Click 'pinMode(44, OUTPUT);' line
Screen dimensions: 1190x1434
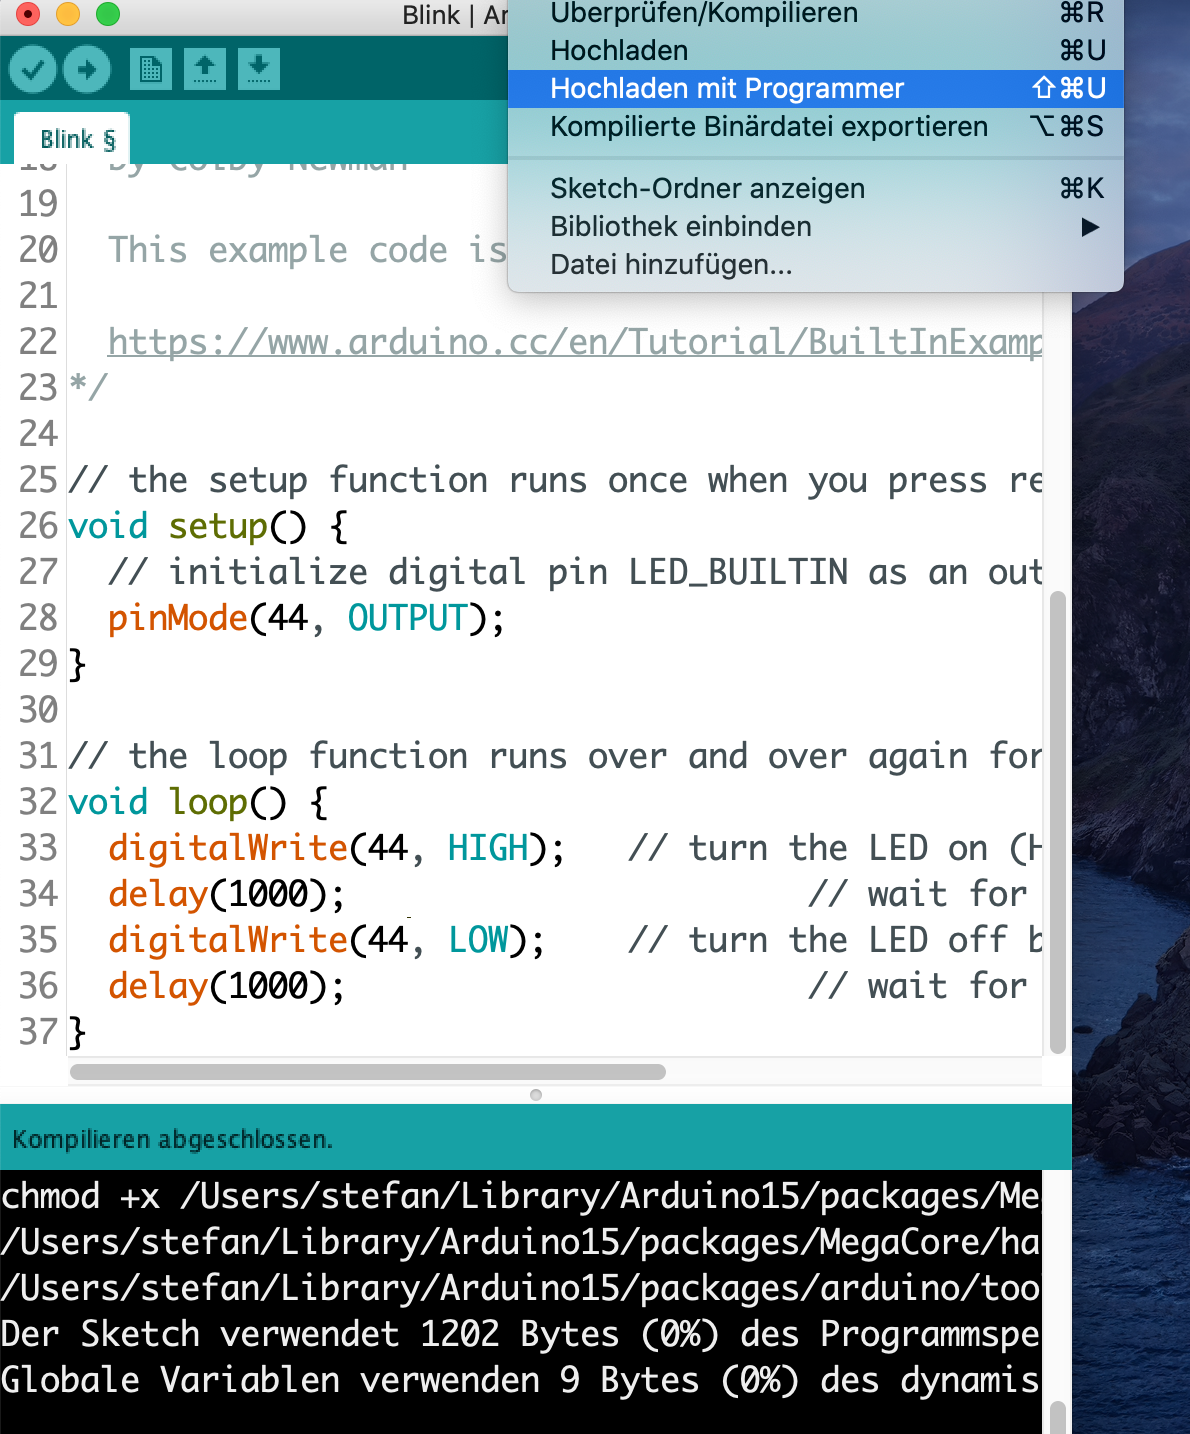pyautogui.click(x=306, y=618)
